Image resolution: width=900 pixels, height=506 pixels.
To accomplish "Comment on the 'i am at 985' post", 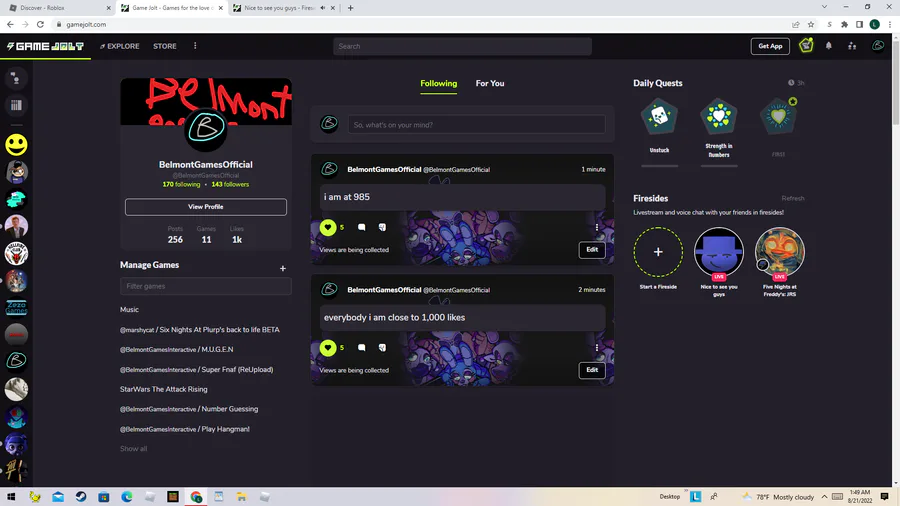I will point(362,227).
